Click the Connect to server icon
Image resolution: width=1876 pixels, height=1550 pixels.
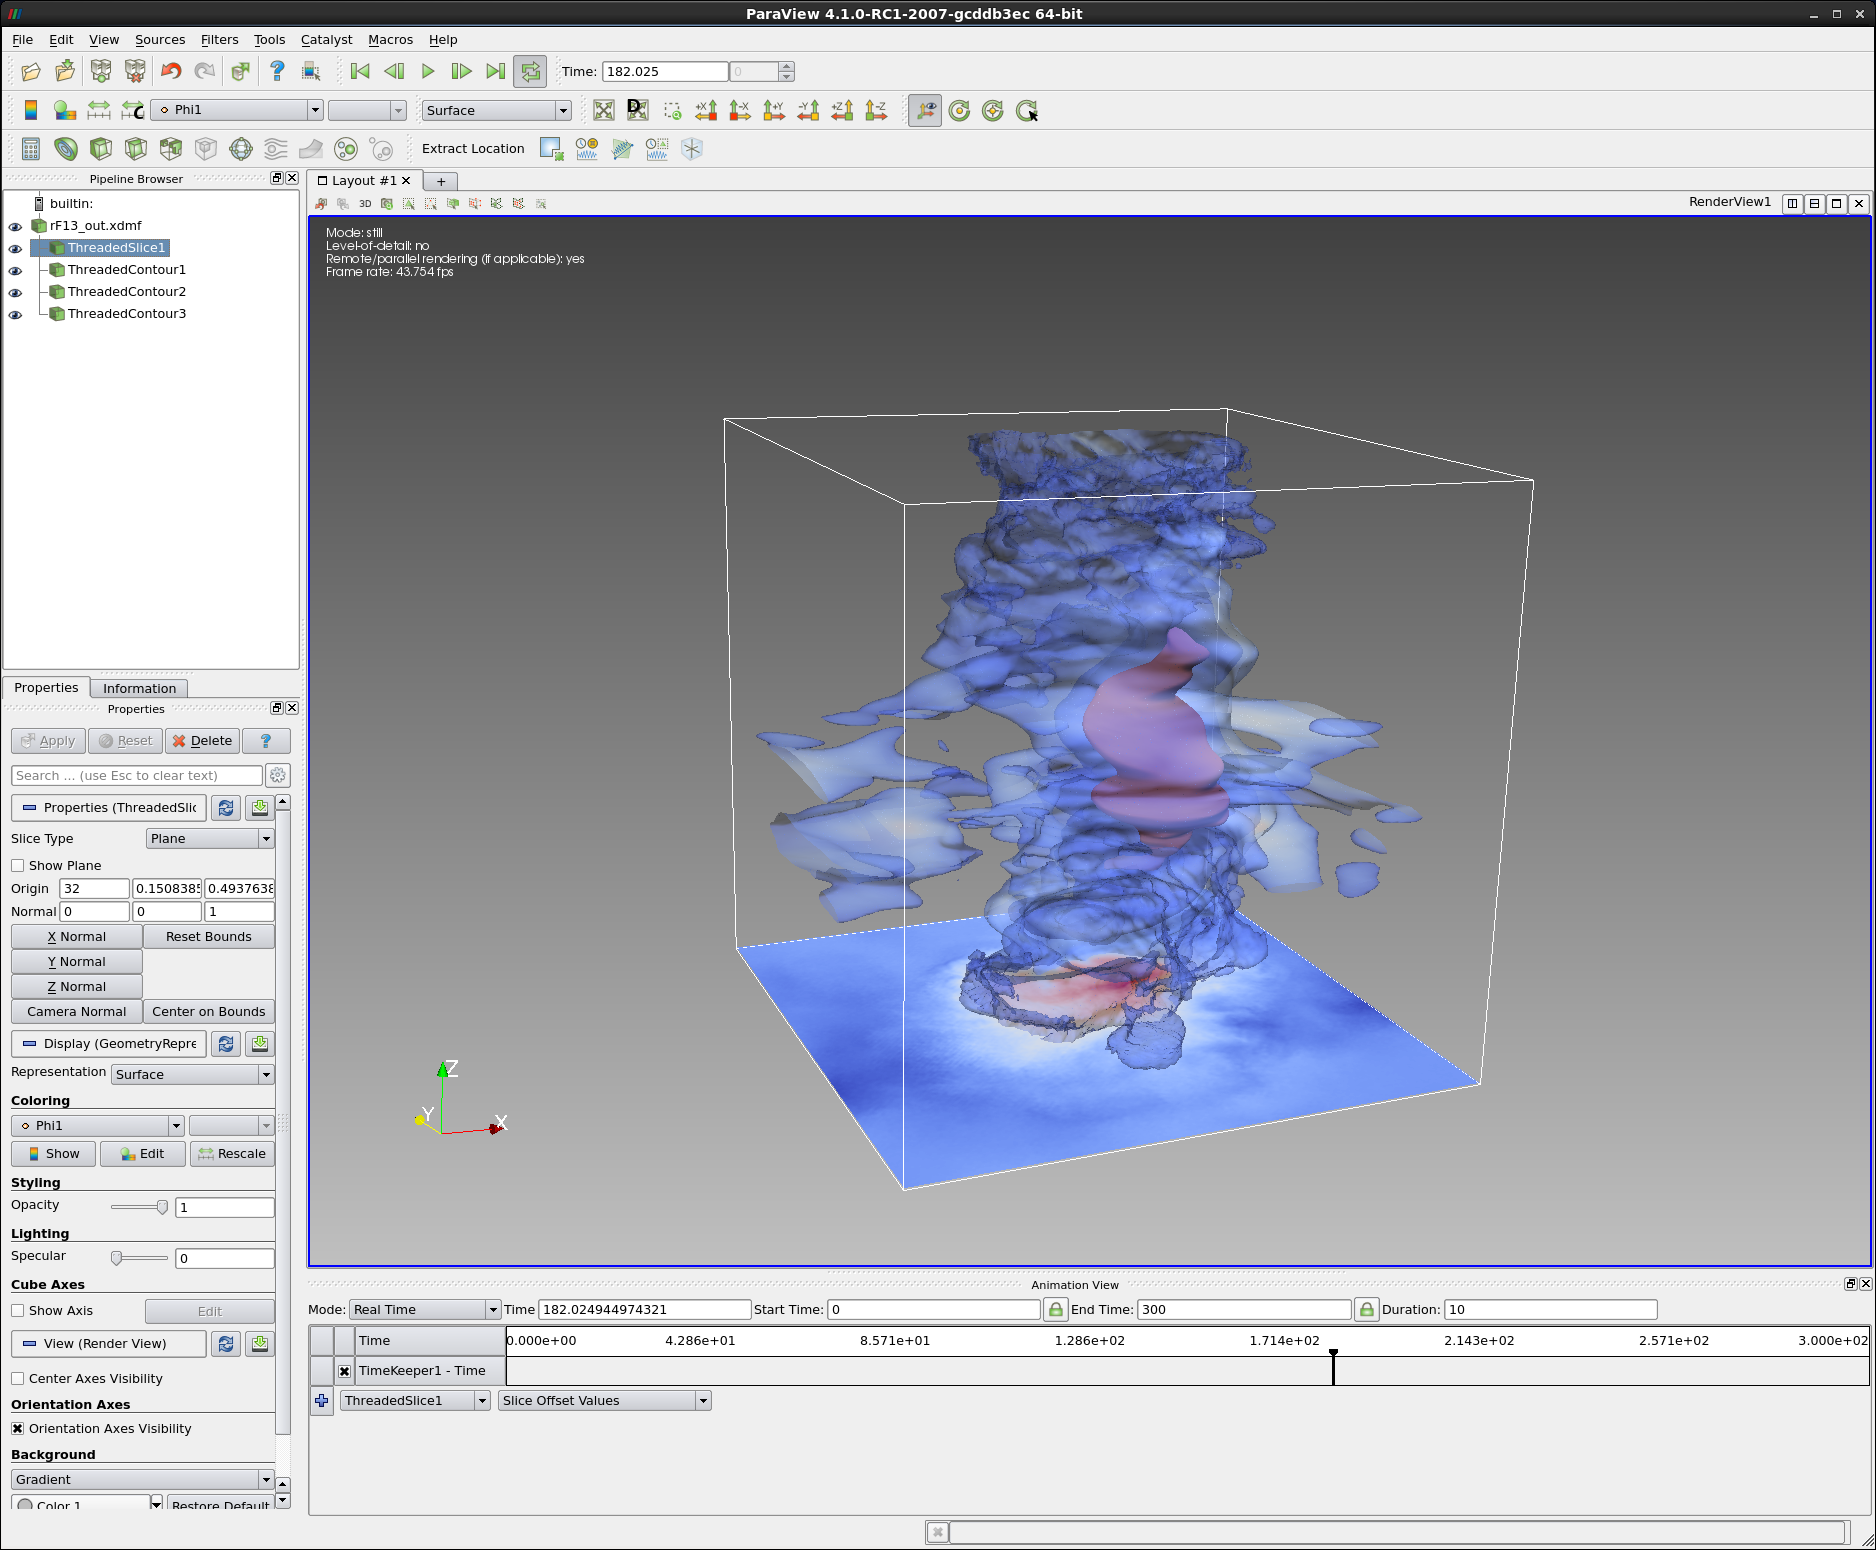pyautogui.click(x=101, y=71)
